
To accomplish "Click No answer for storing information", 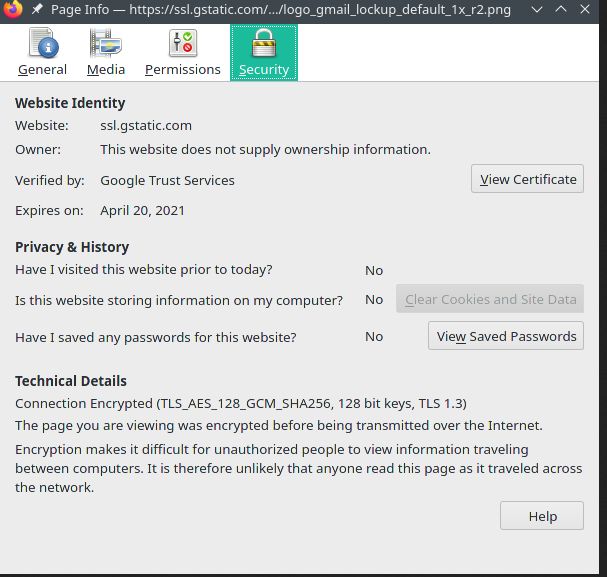I will [374, 300].
